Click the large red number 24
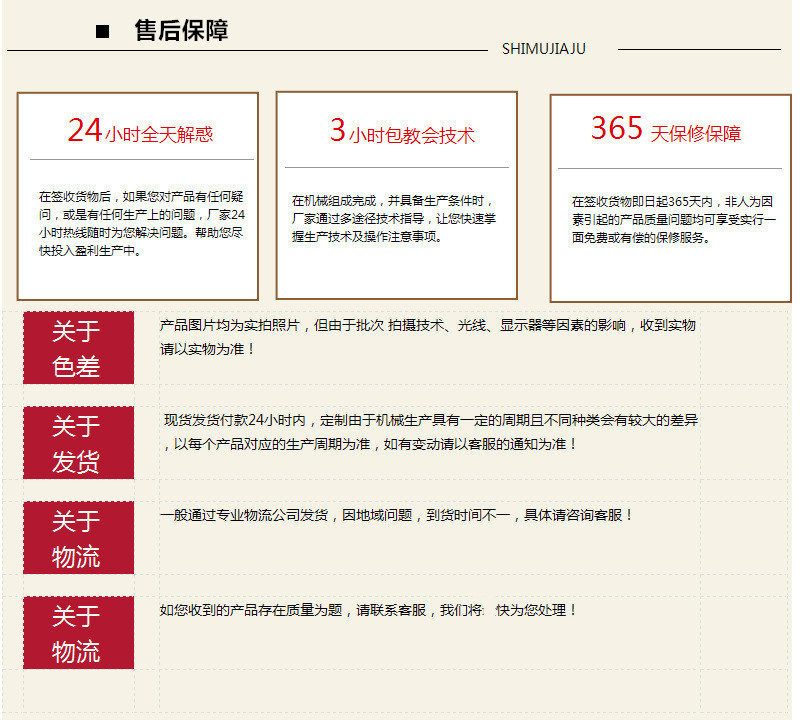Viewport: 800px width, 720px height. [85, 130]
